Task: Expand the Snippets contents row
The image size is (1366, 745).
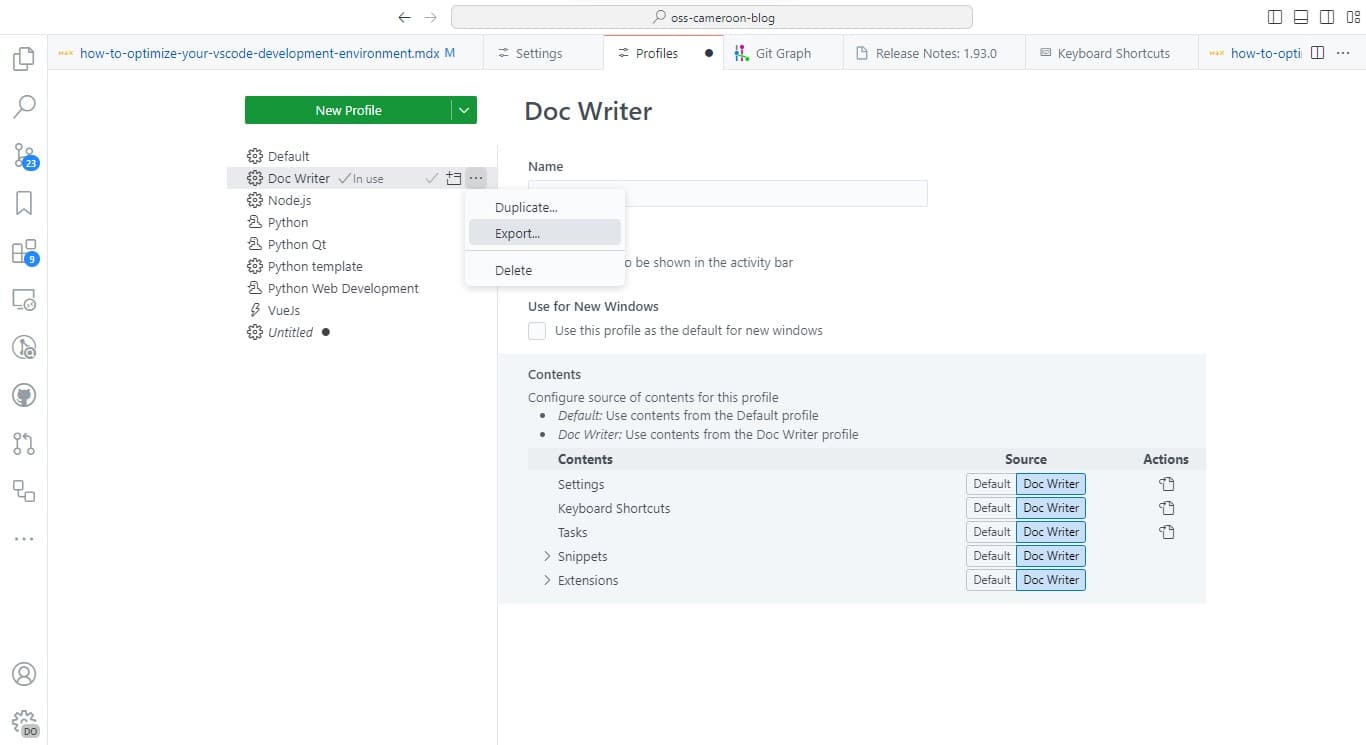Action: pyautogui.click(x=547, y=556)
